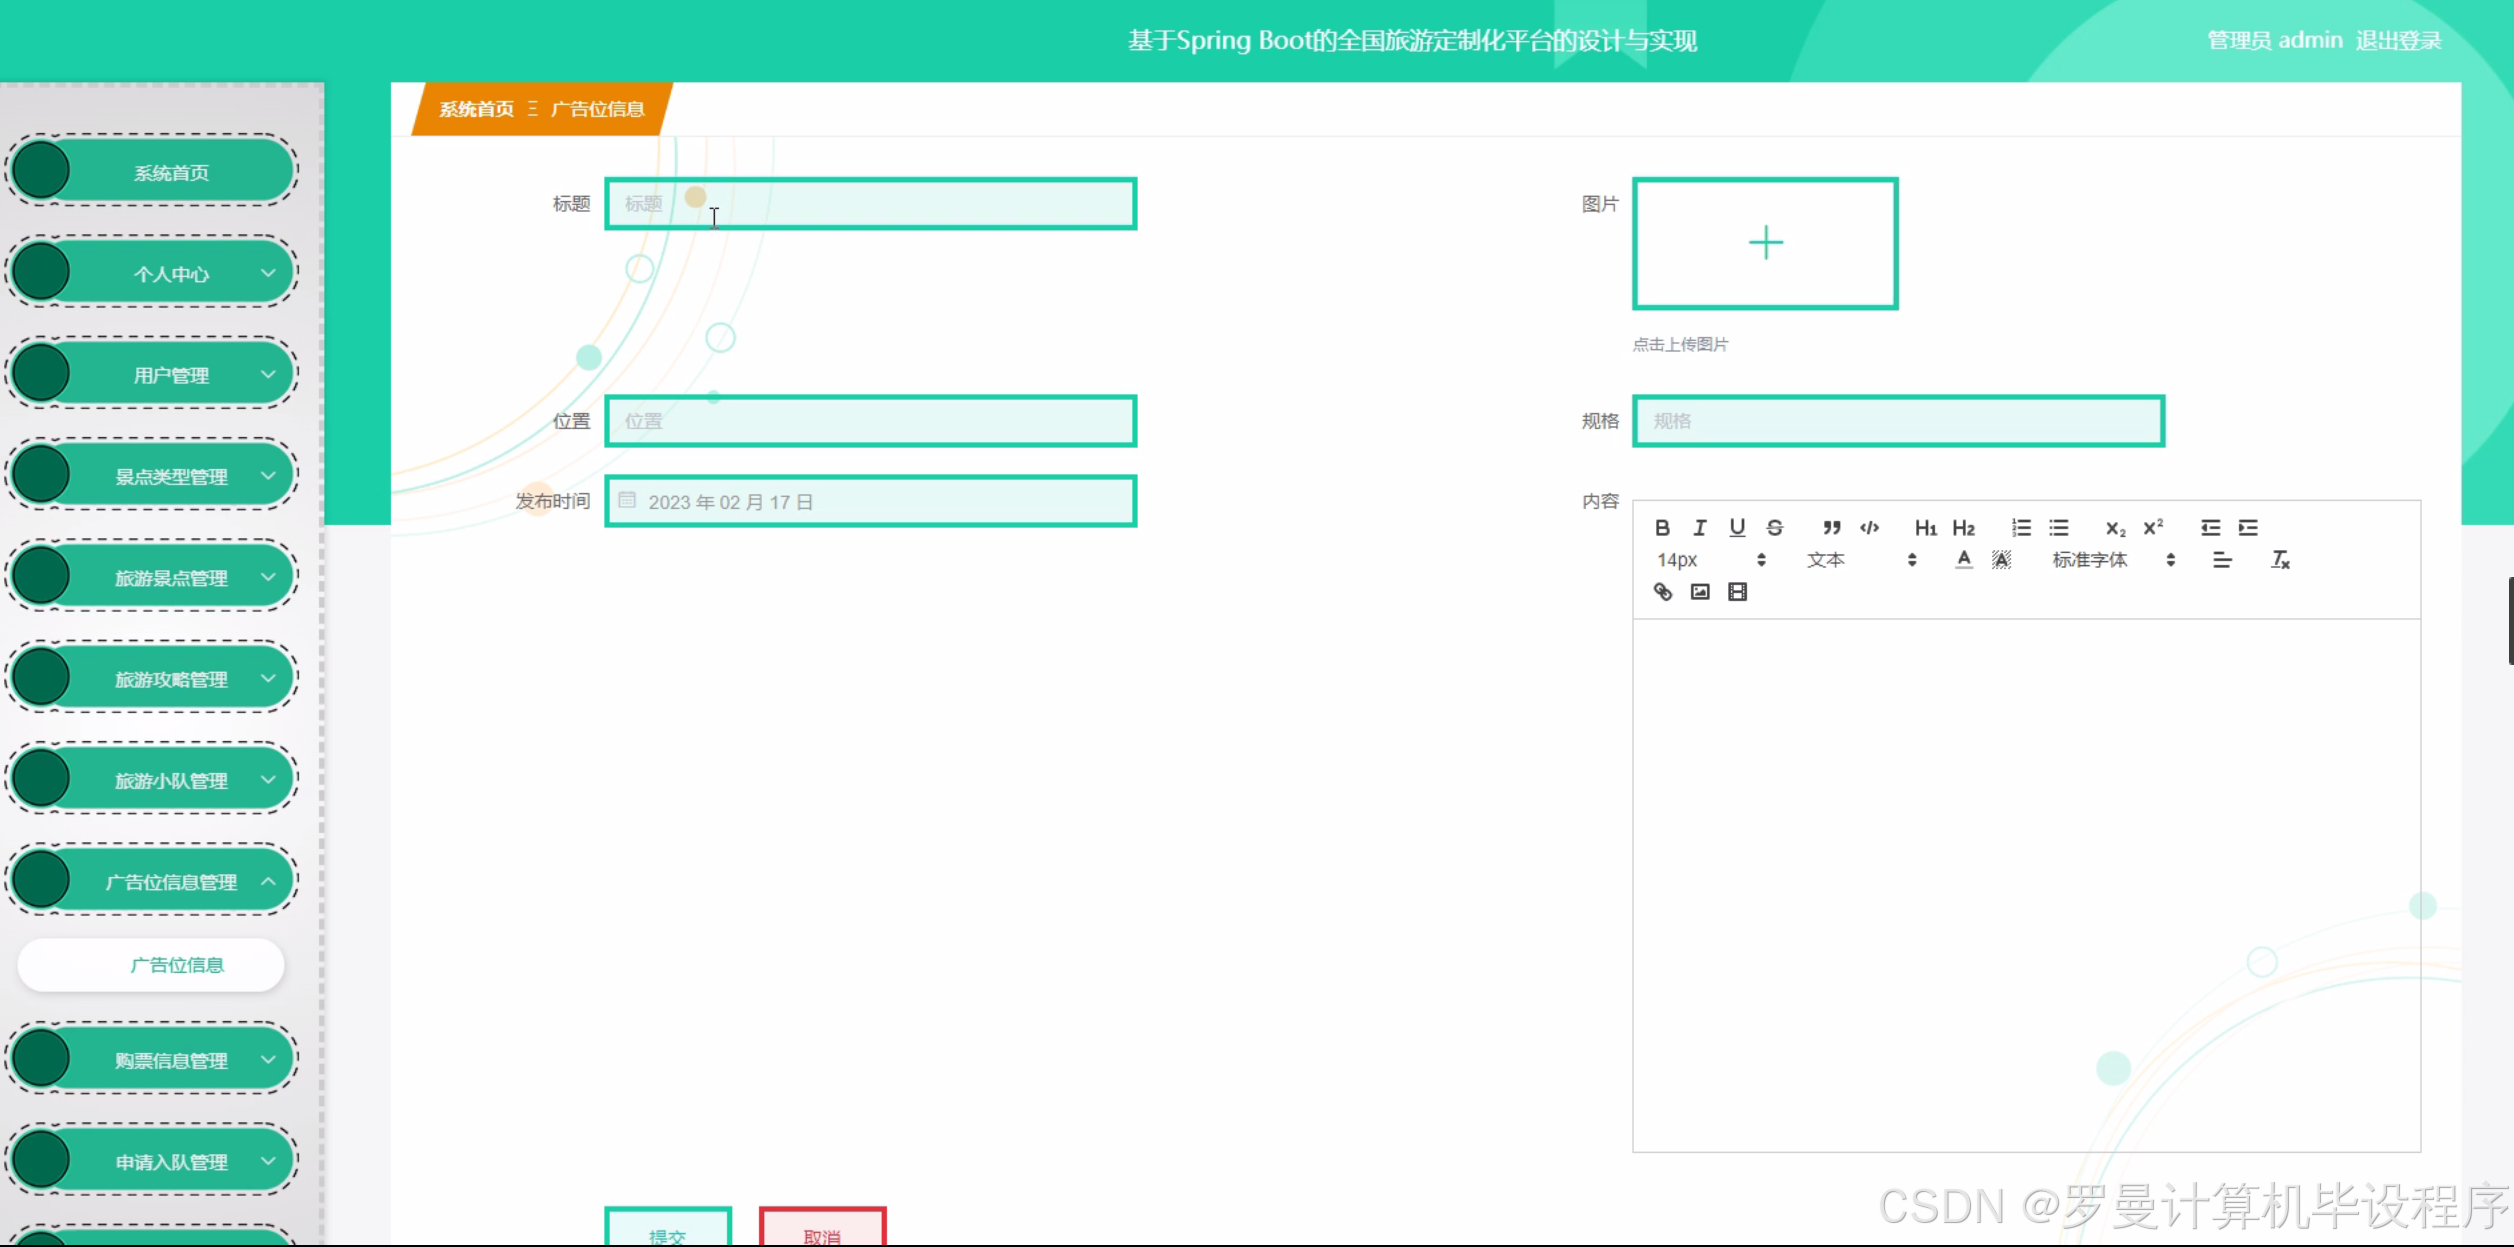Click inside the 内容 rich text area
This screenshot has height=1247, width=2514.
click(x=2026, y=885)
